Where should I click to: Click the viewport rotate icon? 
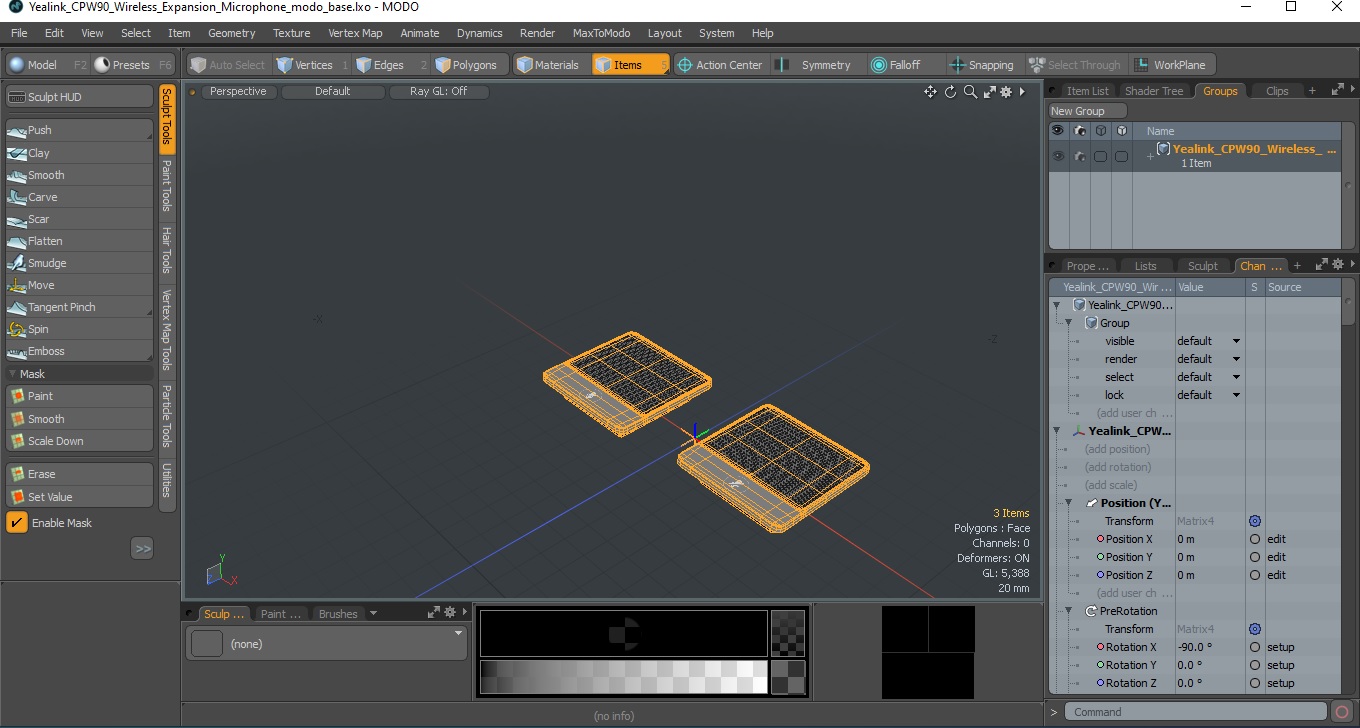pyautogui.click(x=950, y=92)
